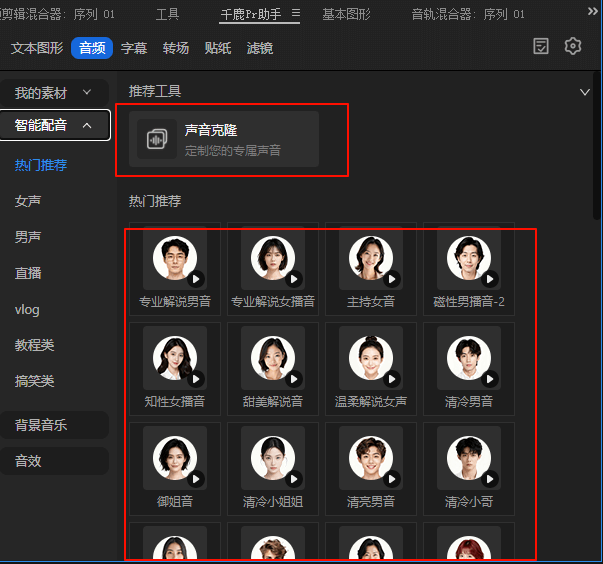Open the 千鹿Pr助手 panel menu icon

[x=296, y=13]
